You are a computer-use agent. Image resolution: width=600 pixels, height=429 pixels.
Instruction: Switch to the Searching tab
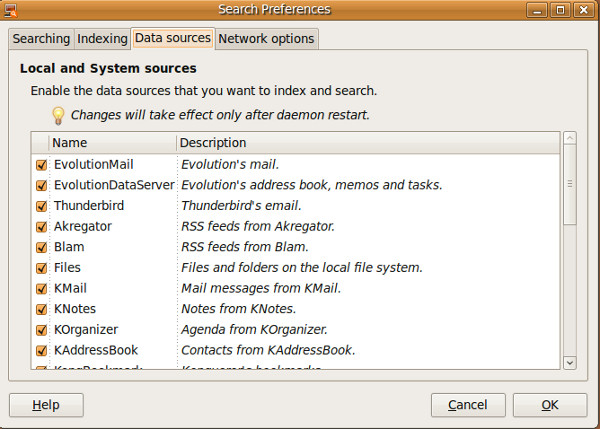click(x=41, y=39)
